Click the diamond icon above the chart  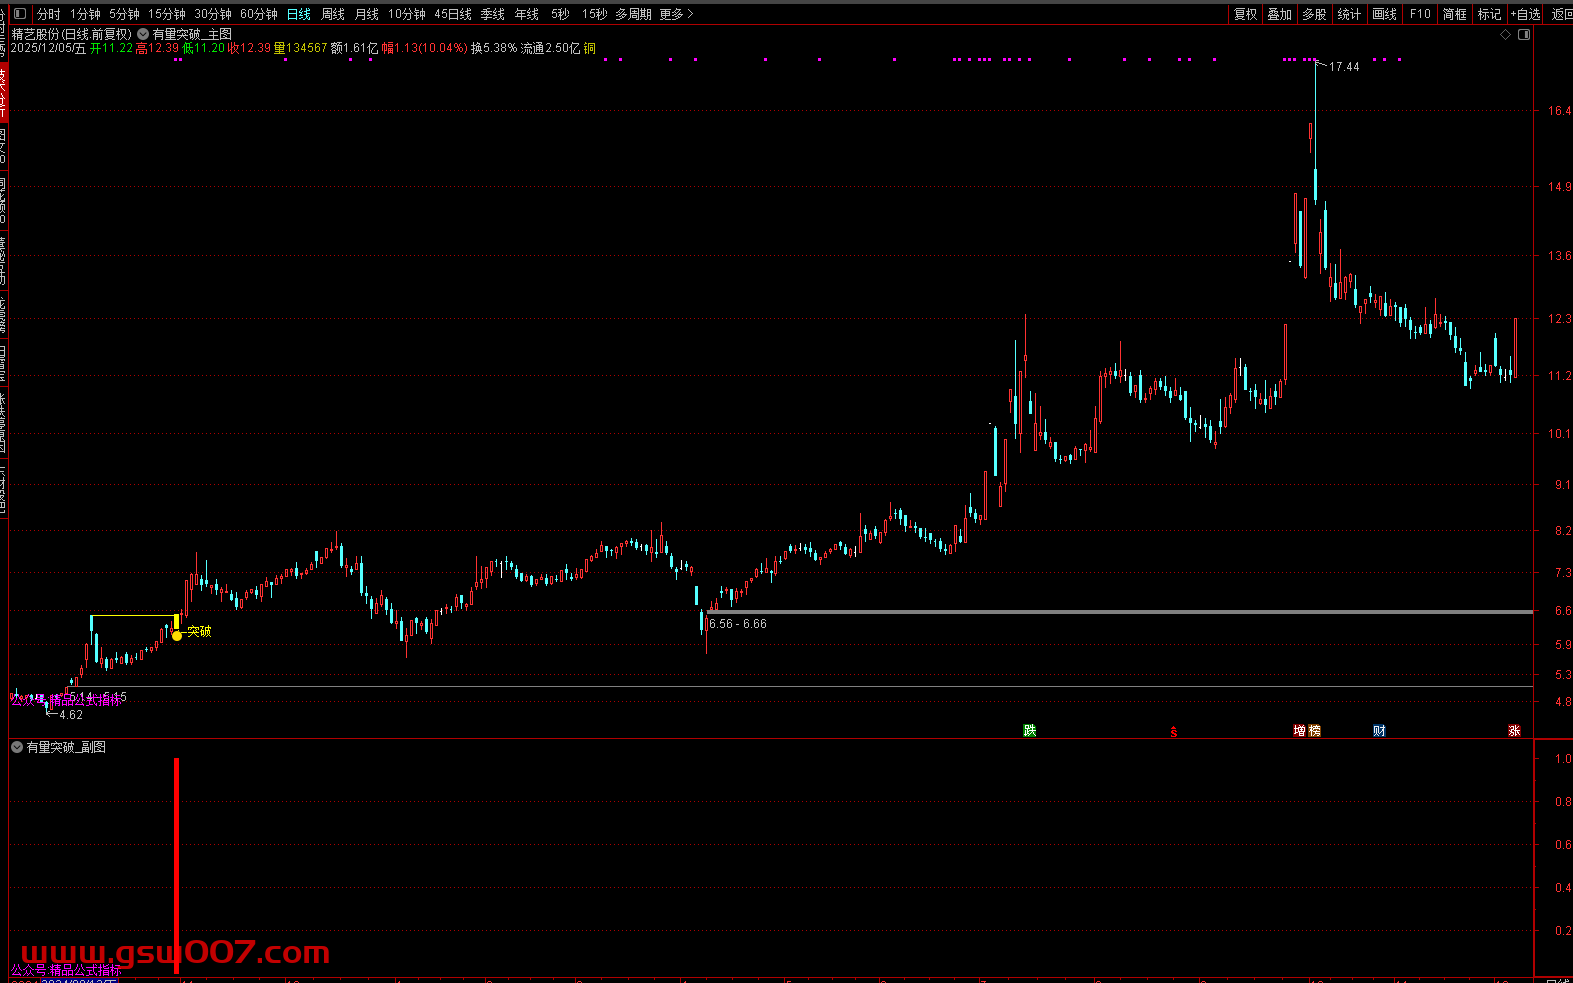1505,34
